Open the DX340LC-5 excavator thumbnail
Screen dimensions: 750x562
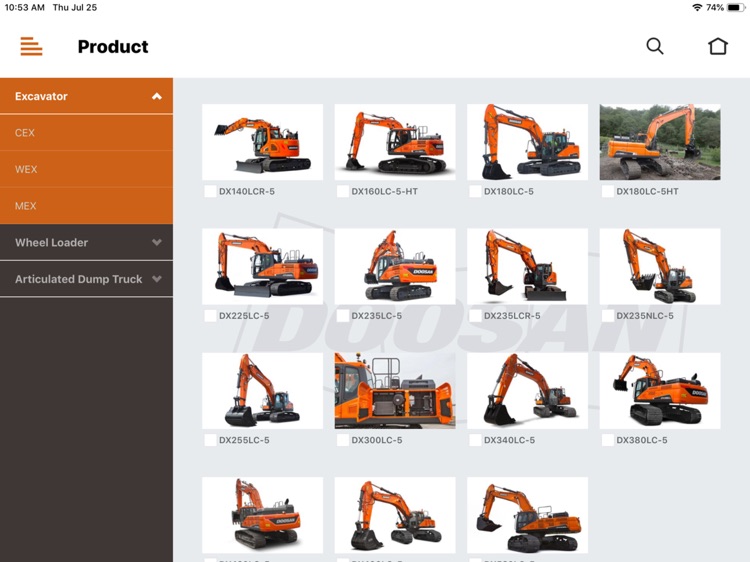(x=528, y=391)
